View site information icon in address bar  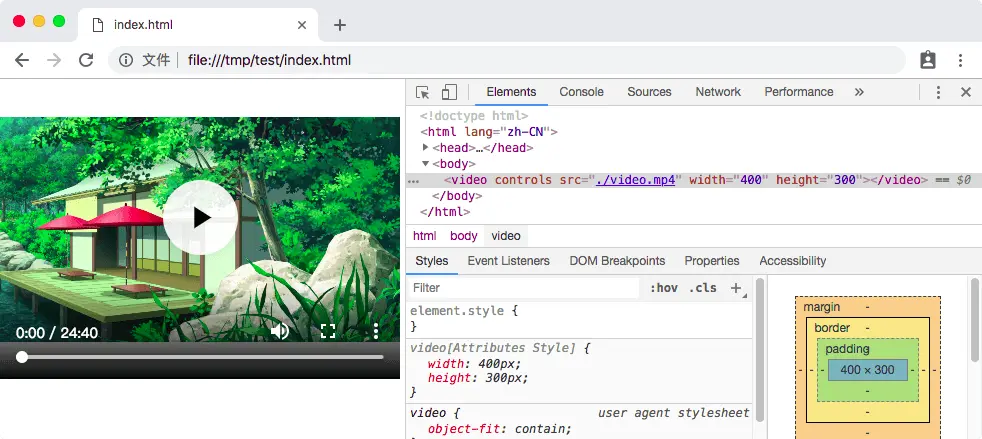[126, 60]
